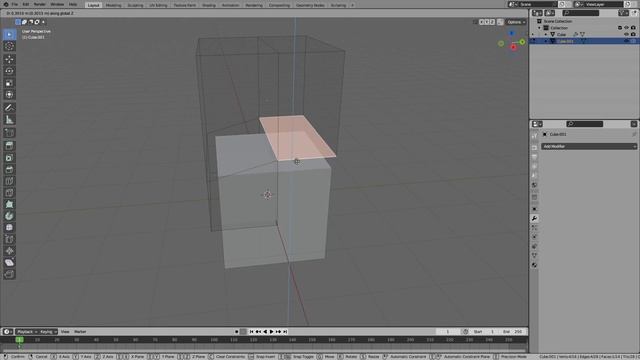The height and width of the screenshot is (360, 640).
Task: Collapse the Collection tree in outliner
Action: pos(539,28)
